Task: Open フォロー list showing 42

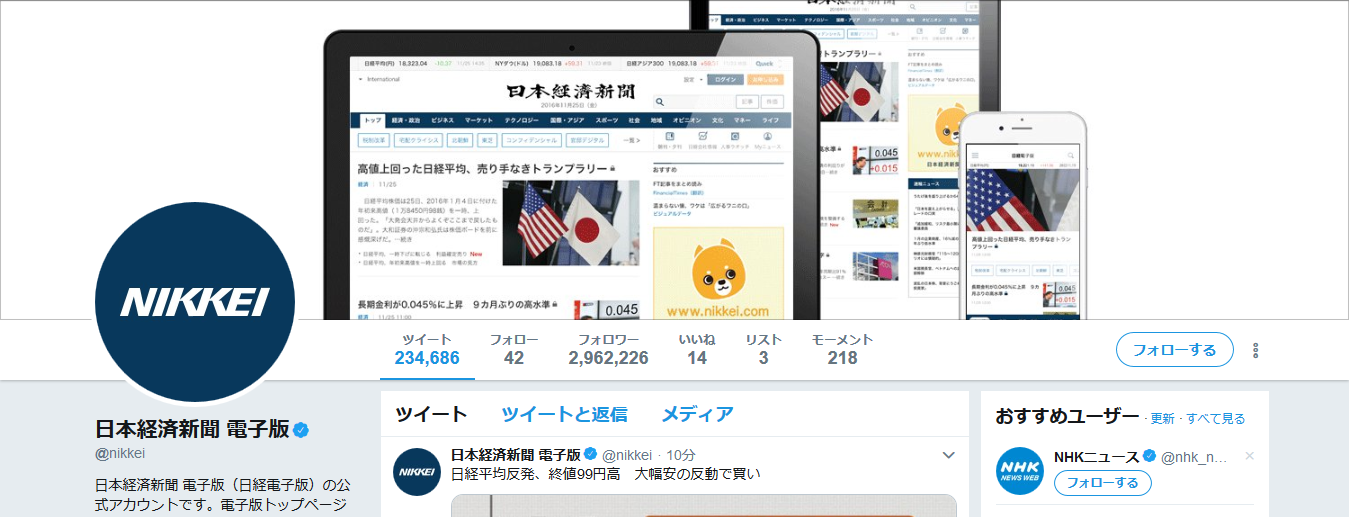Action: [514, 349]
